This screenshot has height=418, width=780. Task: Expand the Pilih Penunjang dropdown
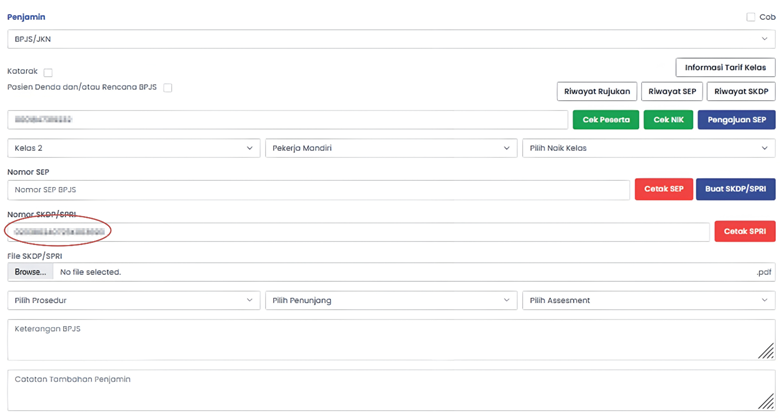click(x=390, y=300)
